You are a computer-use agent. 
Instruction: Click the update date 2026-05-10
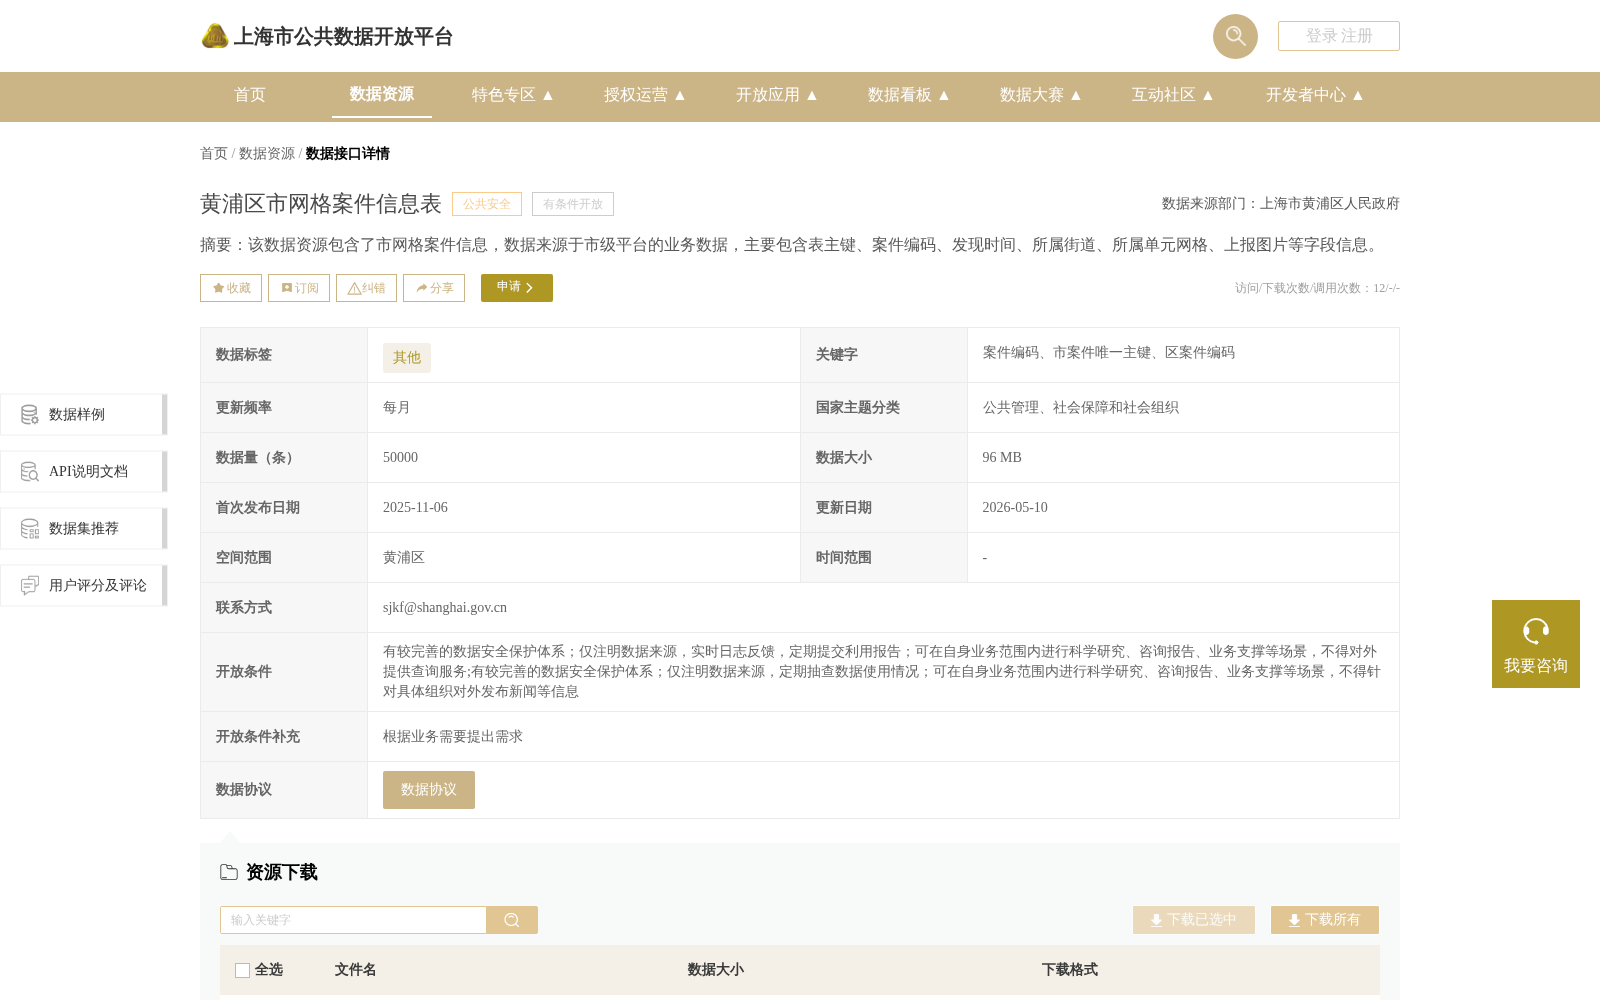1015,507
